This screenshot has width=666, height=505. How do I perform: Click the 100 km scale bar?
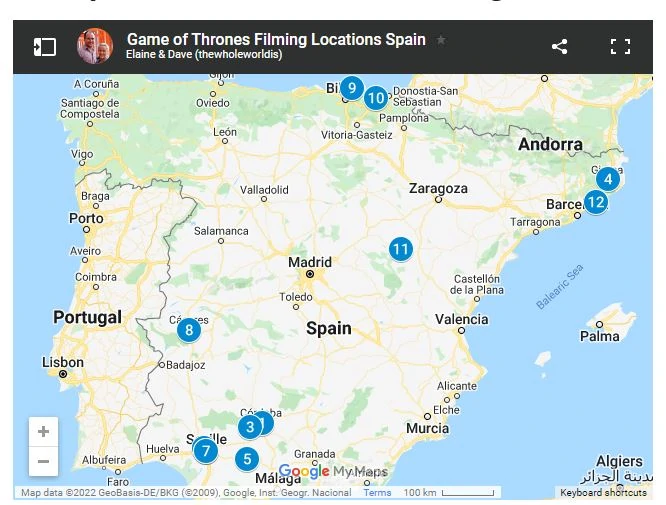tap(449, 493)
